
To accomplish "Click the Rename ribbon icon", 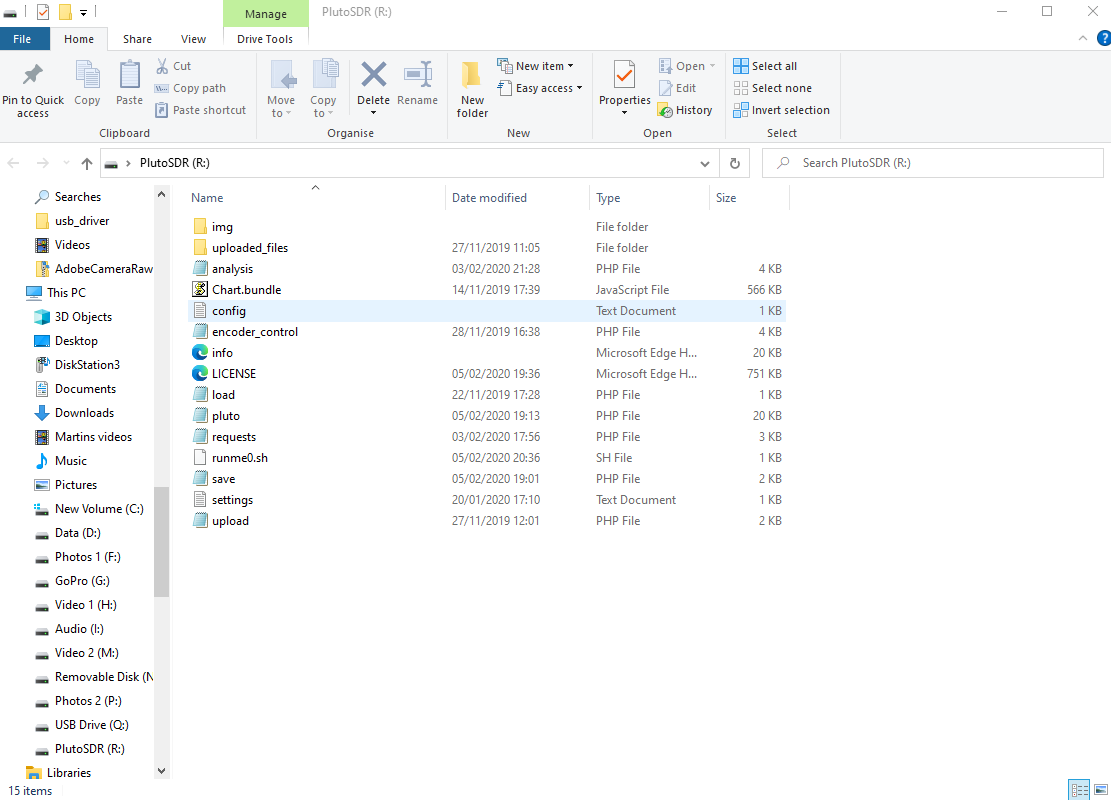I will [x=417, y=75].
